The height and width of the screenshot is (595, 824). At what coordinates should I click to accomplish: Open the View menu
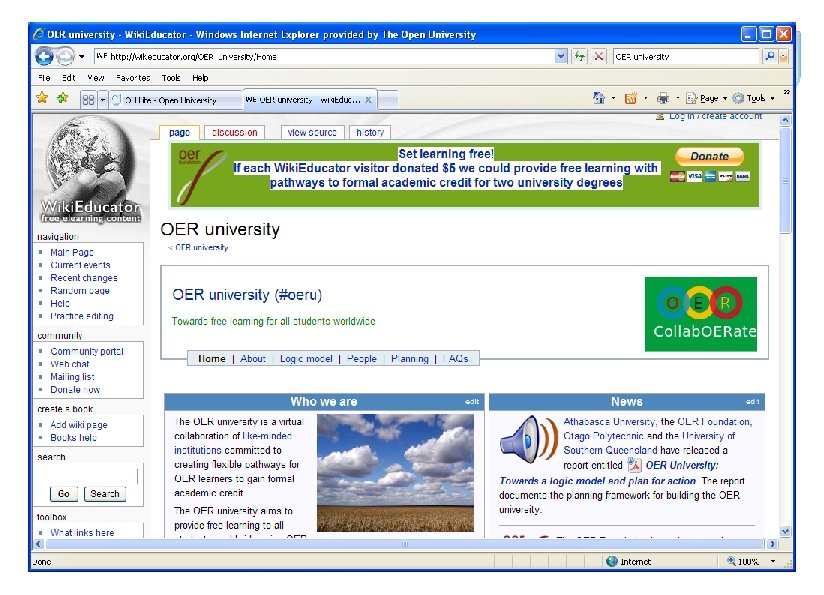tap(96, 78)
